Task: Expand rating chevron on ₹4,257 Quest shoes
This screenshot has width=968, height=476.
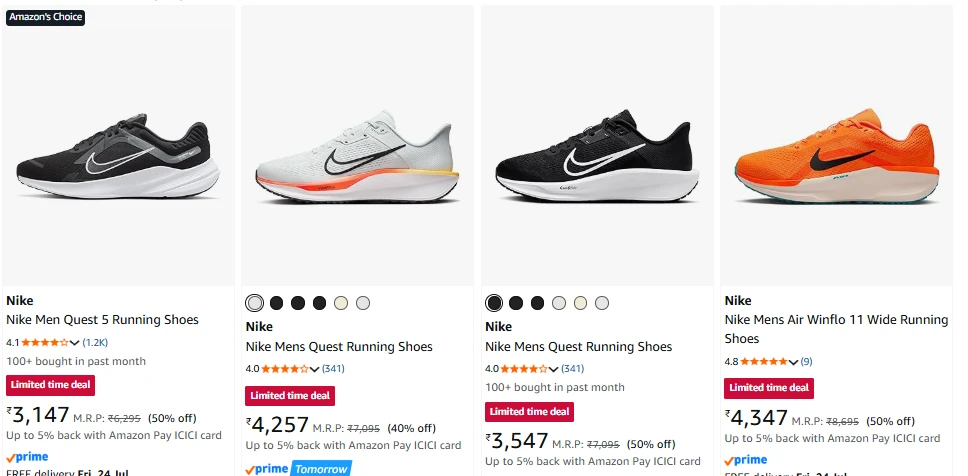Action: [x=314, y=369]
